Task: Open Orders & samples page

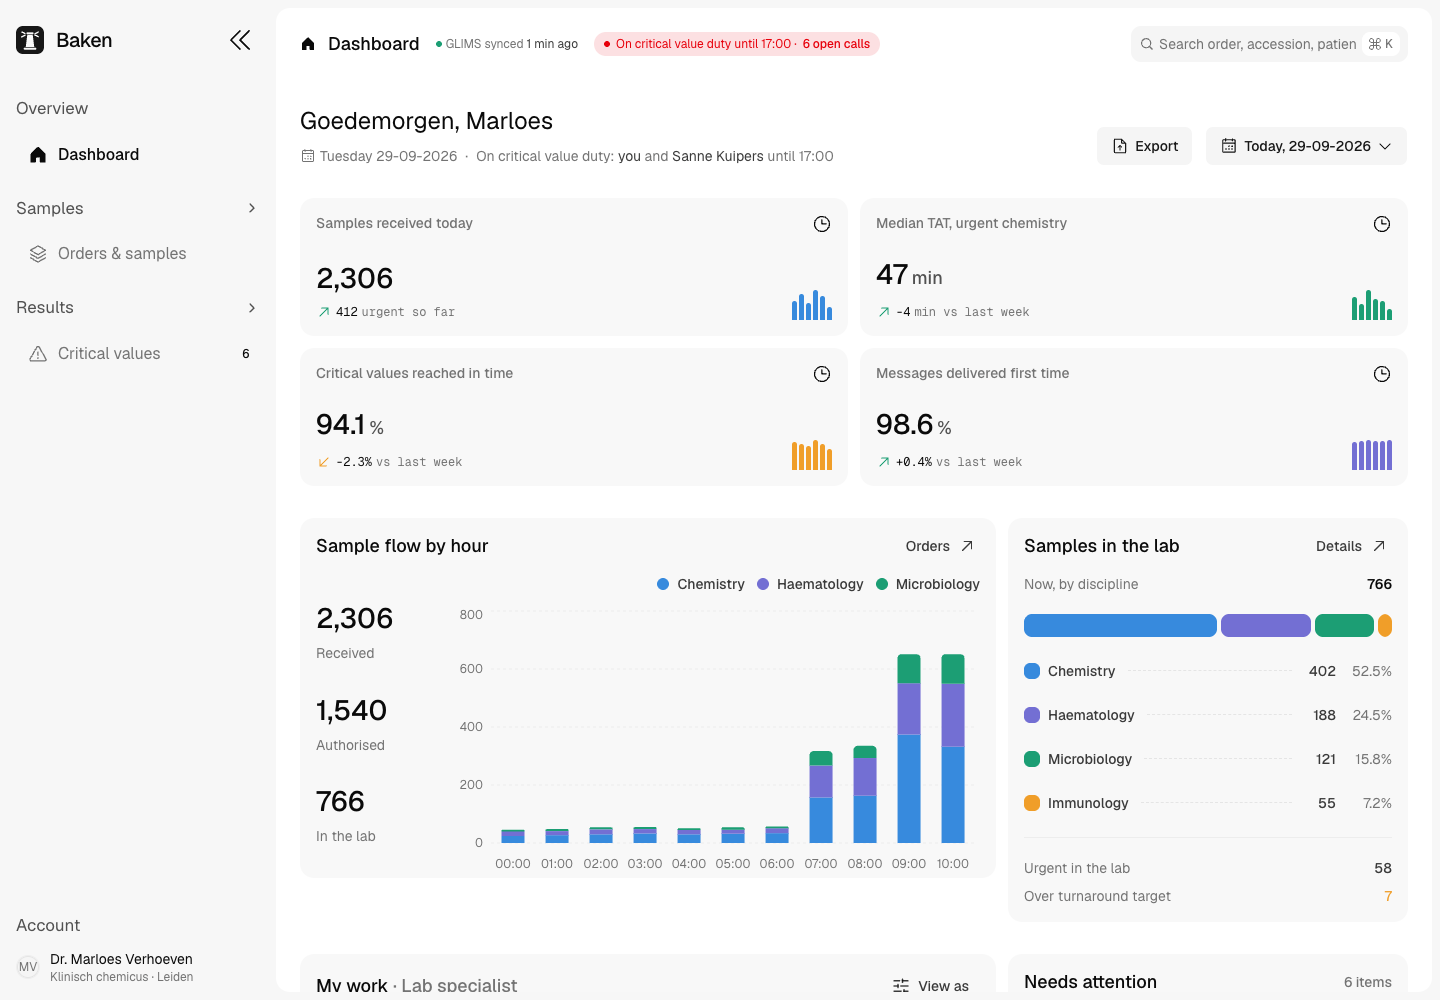Action: 138,254
